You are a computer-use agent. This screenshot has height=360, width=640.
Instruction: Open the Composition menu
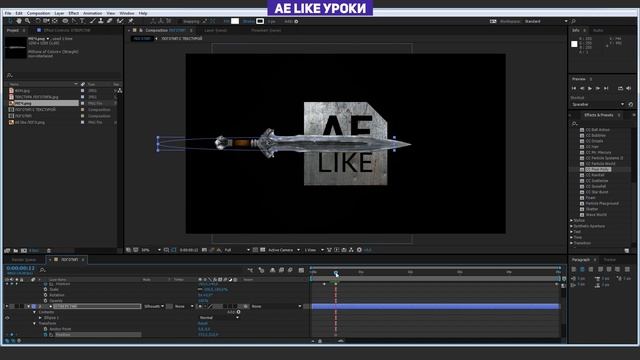(x=38, y=13)
